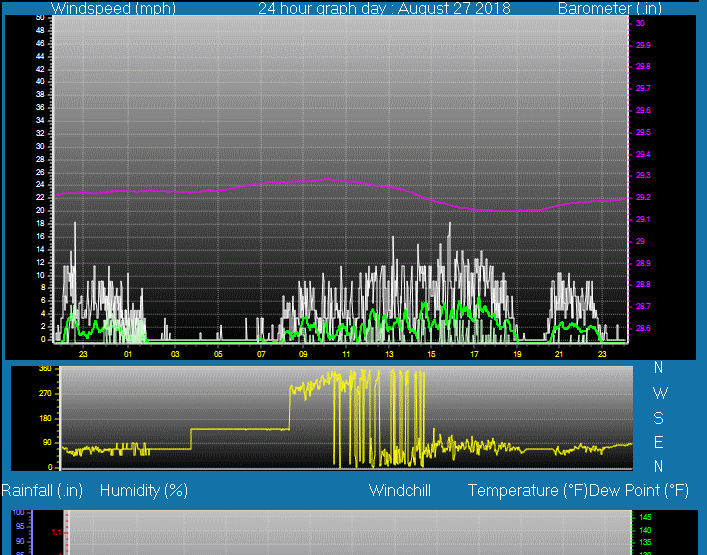Click the 30 mph value on windspeed axis
The image size is (707, 555).
(40, 147)
